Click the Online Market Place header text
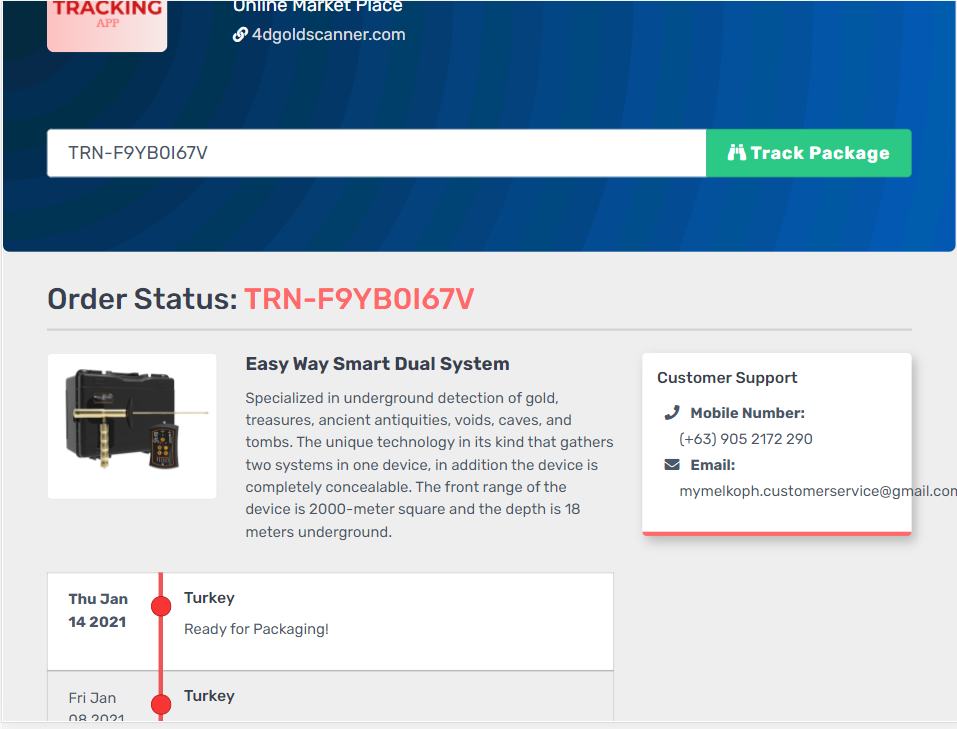This screenshot has height=729, width=957. (x=318, y=7)
